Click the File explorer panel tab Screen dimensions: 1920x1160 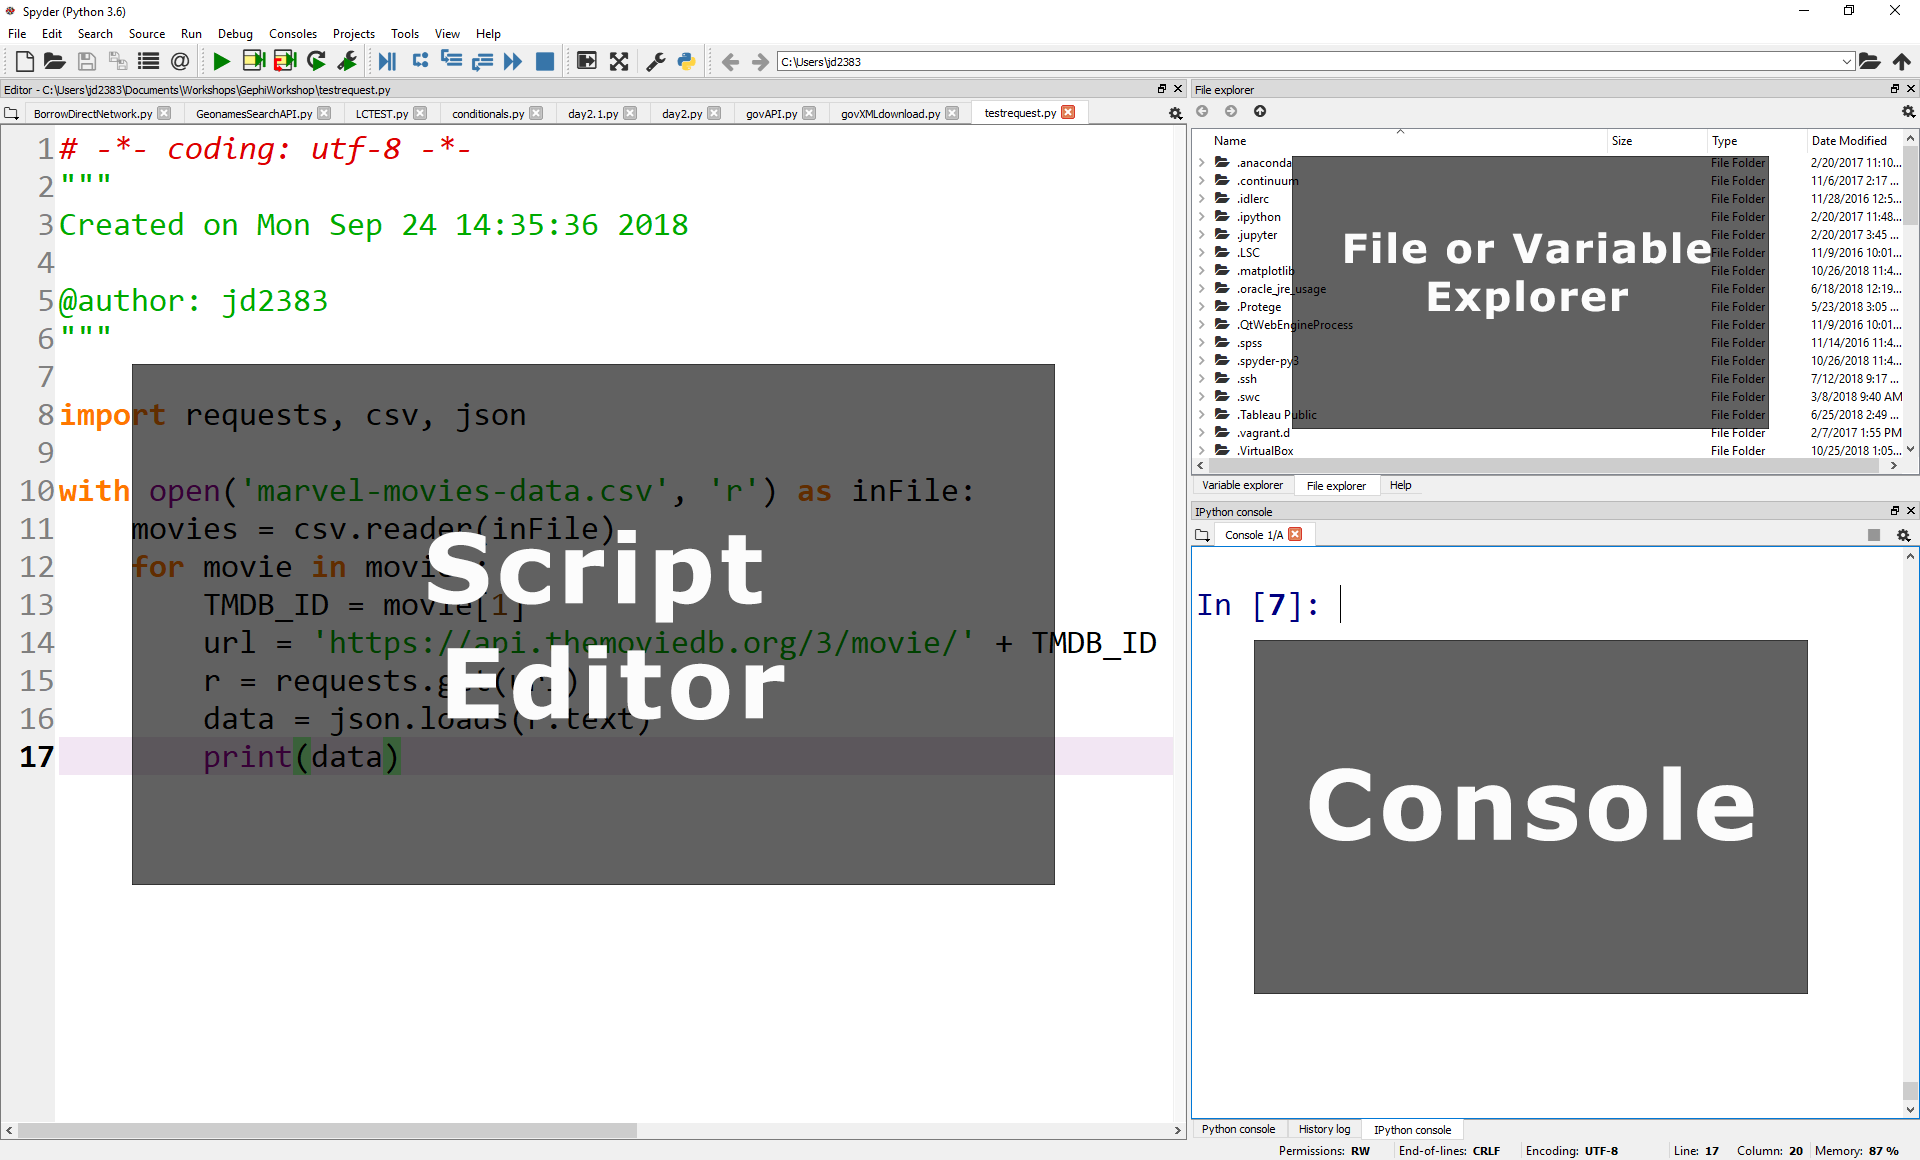coord(1332,485)
